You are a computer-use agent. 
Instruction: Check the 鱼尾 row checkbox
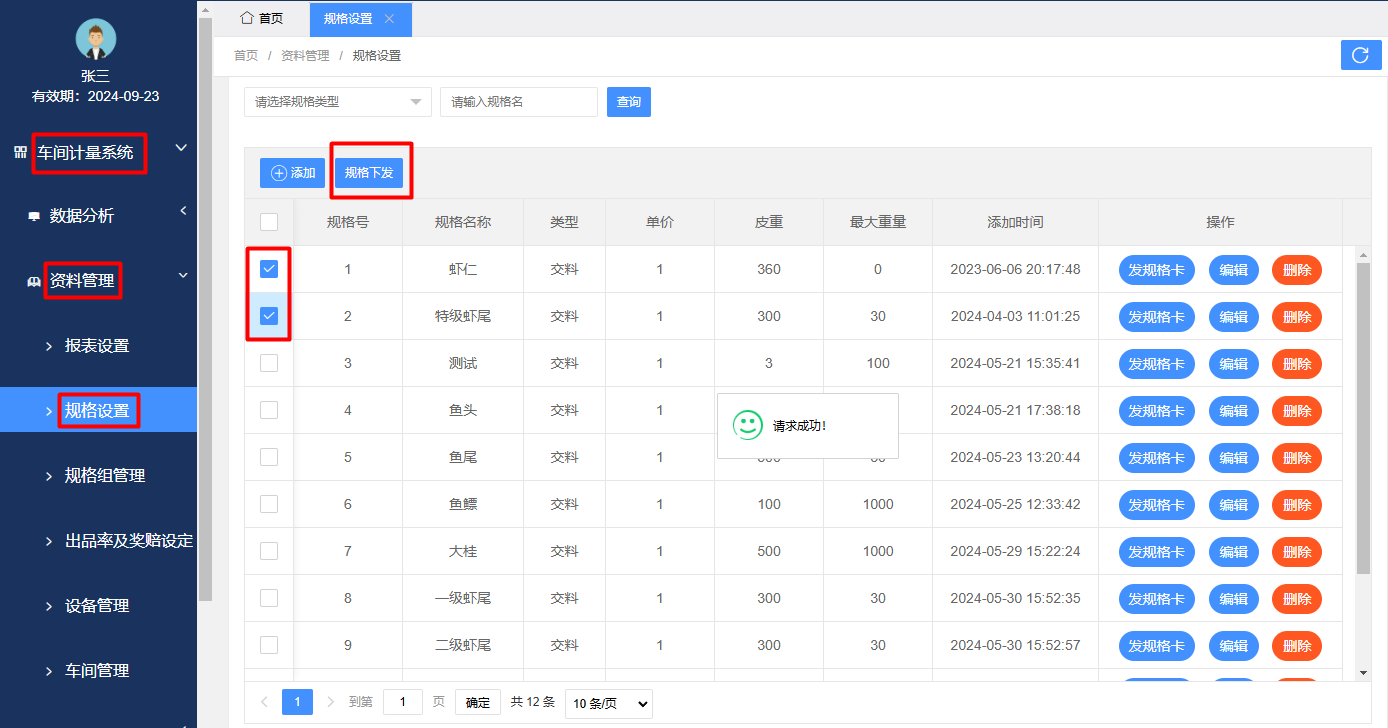[269, 457]
